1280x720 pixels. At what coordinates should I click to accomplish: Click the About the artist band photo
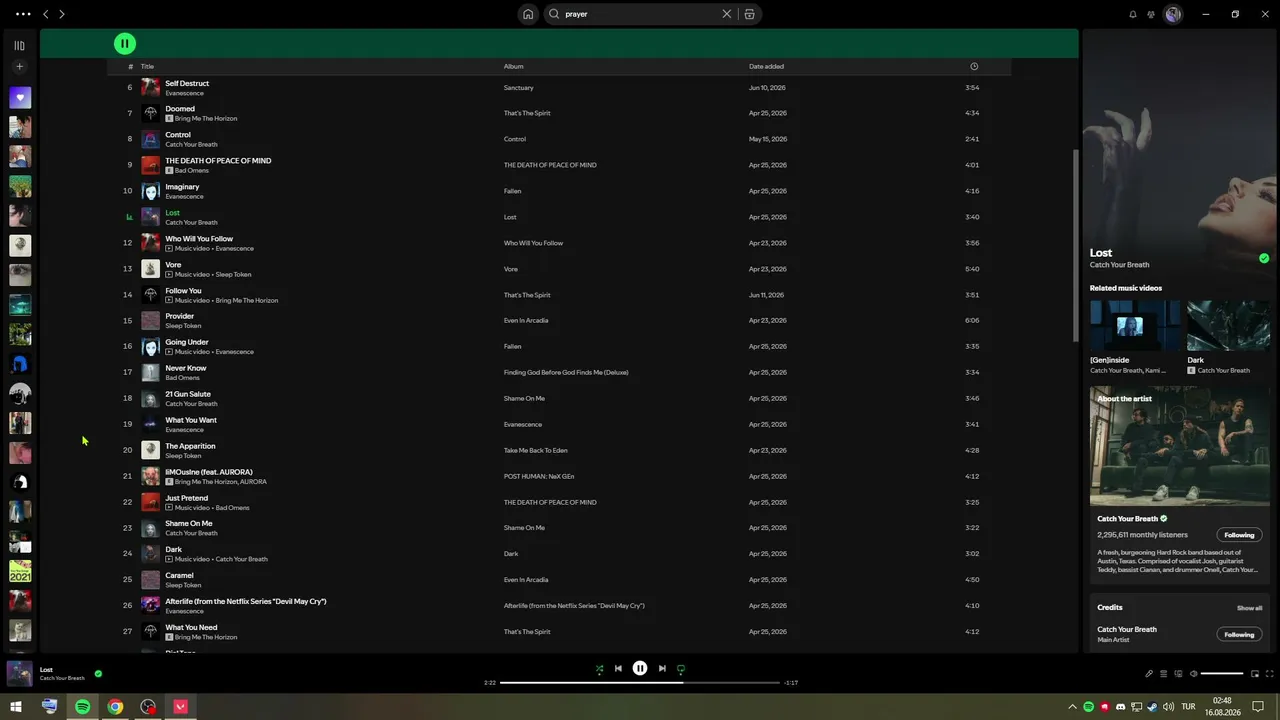click(1180, 446)
